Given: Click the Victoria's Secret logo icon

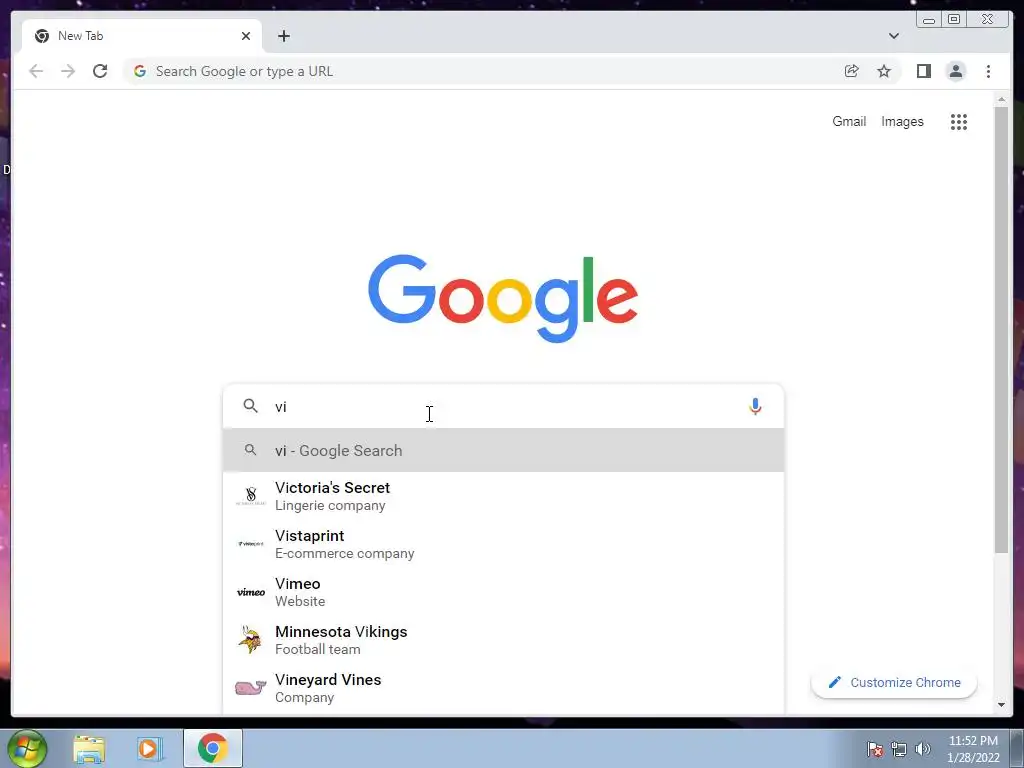Looking at the screenshot, I should 251,496.
